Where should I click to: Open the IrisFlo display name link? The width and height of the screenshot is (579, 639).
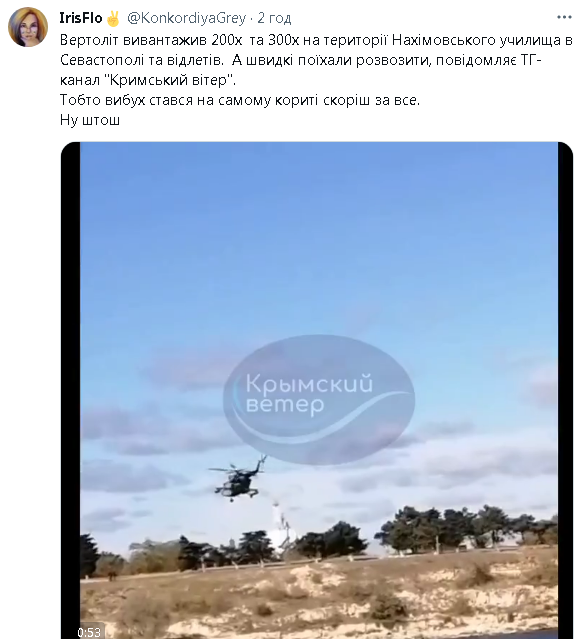click(81, 18)
